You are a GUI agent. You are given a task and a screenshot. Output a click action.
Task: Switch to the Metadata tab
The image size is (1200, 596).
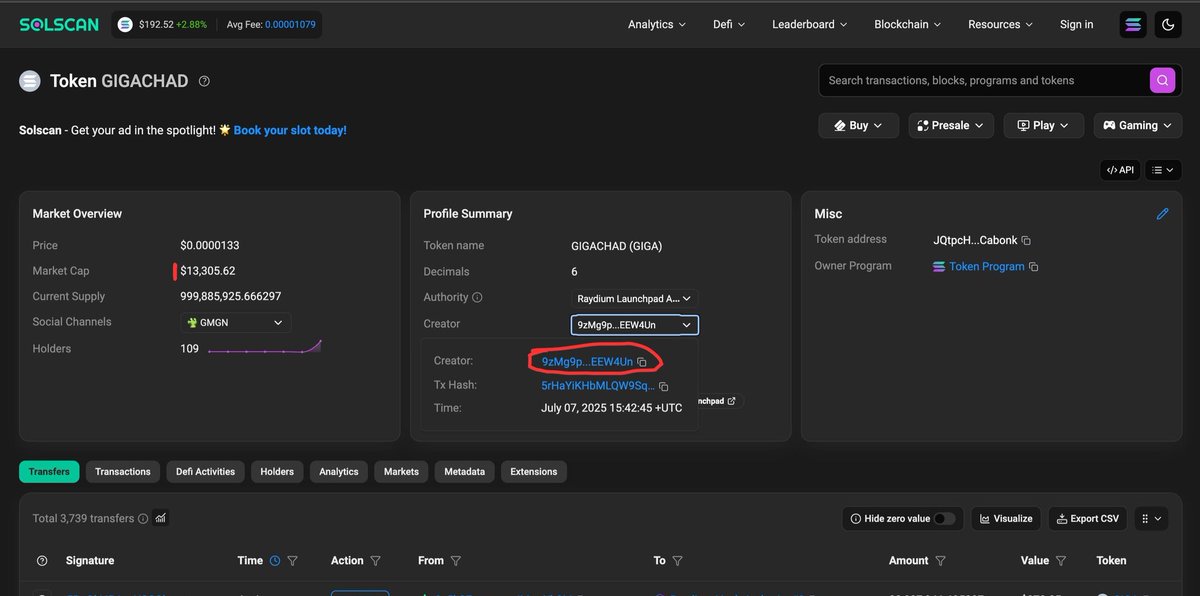pyautogui.click(x=465, y=472)
